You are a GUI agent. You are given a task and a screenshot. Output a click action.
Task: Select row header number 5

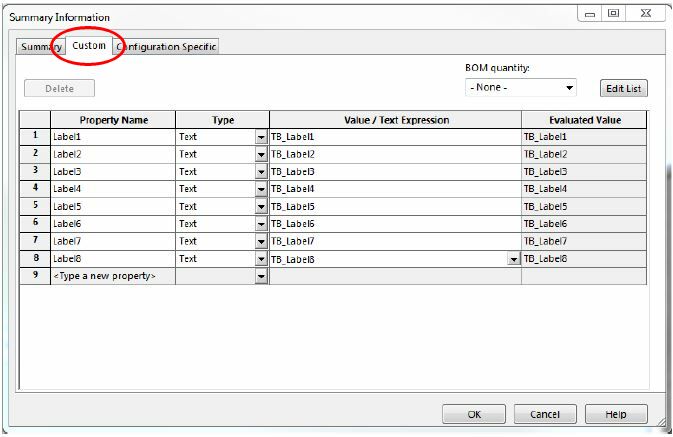click(x=35, y=206)
